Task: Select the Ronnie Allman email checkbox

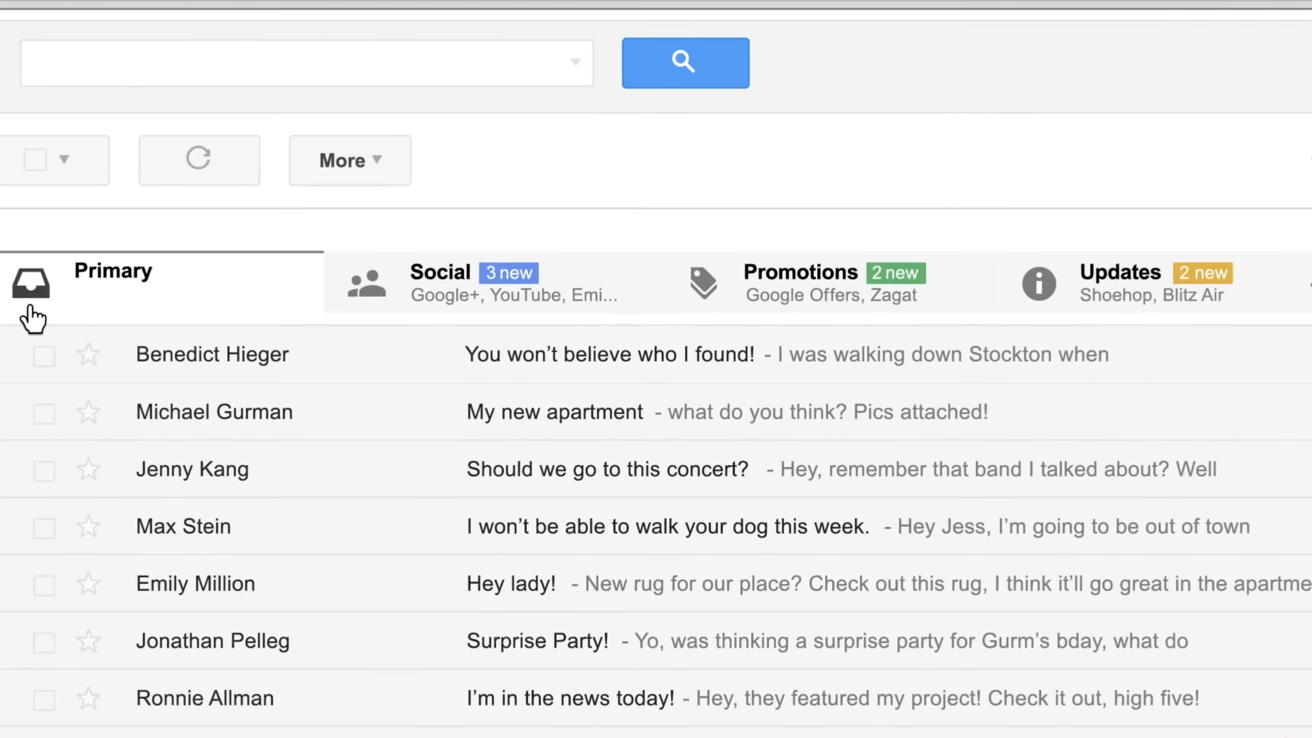Action: tap(44, 699)
